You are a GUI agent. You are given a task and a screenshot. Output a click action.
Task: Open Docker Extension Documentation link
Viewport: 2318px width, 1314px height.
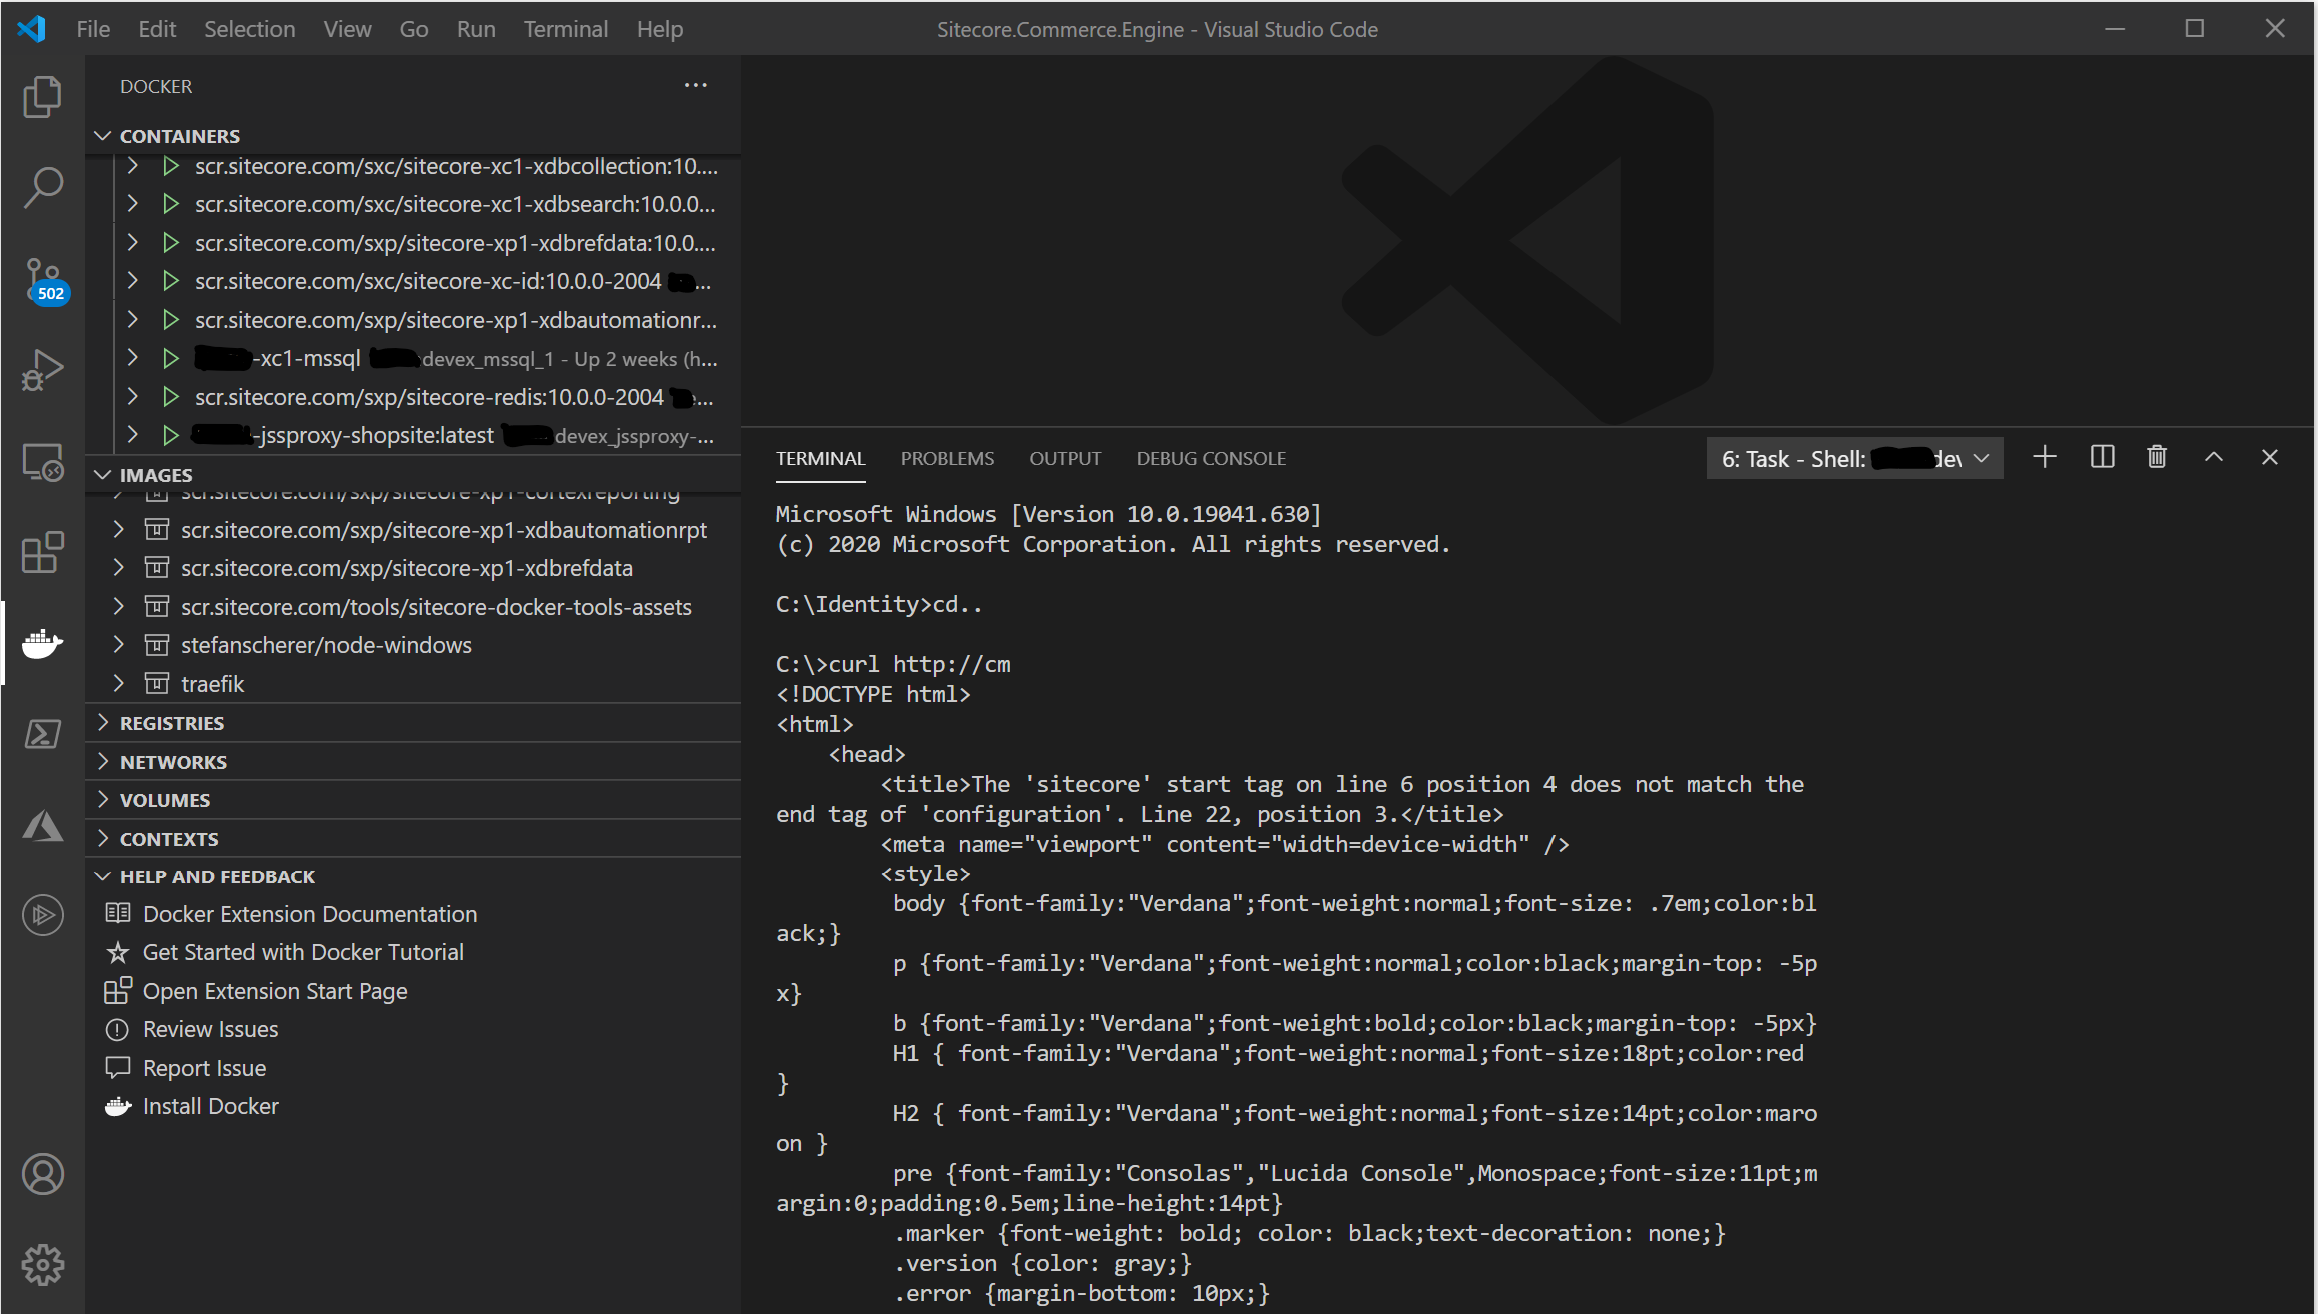309,914
